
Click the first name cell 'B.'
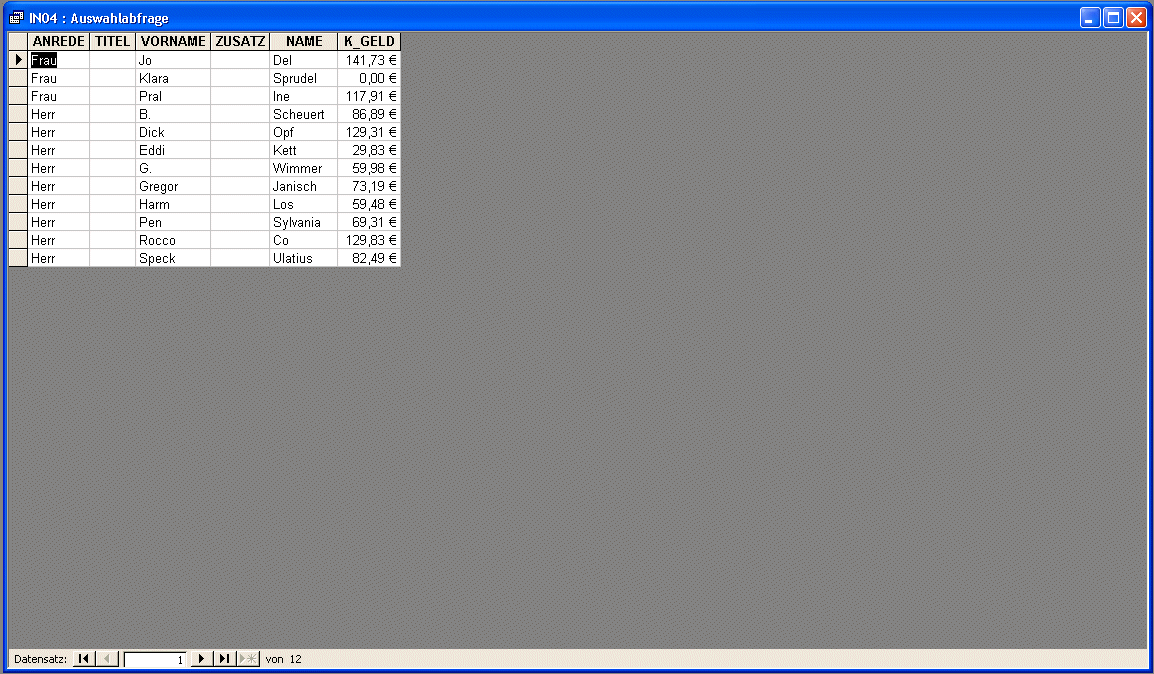pos(173,114)
